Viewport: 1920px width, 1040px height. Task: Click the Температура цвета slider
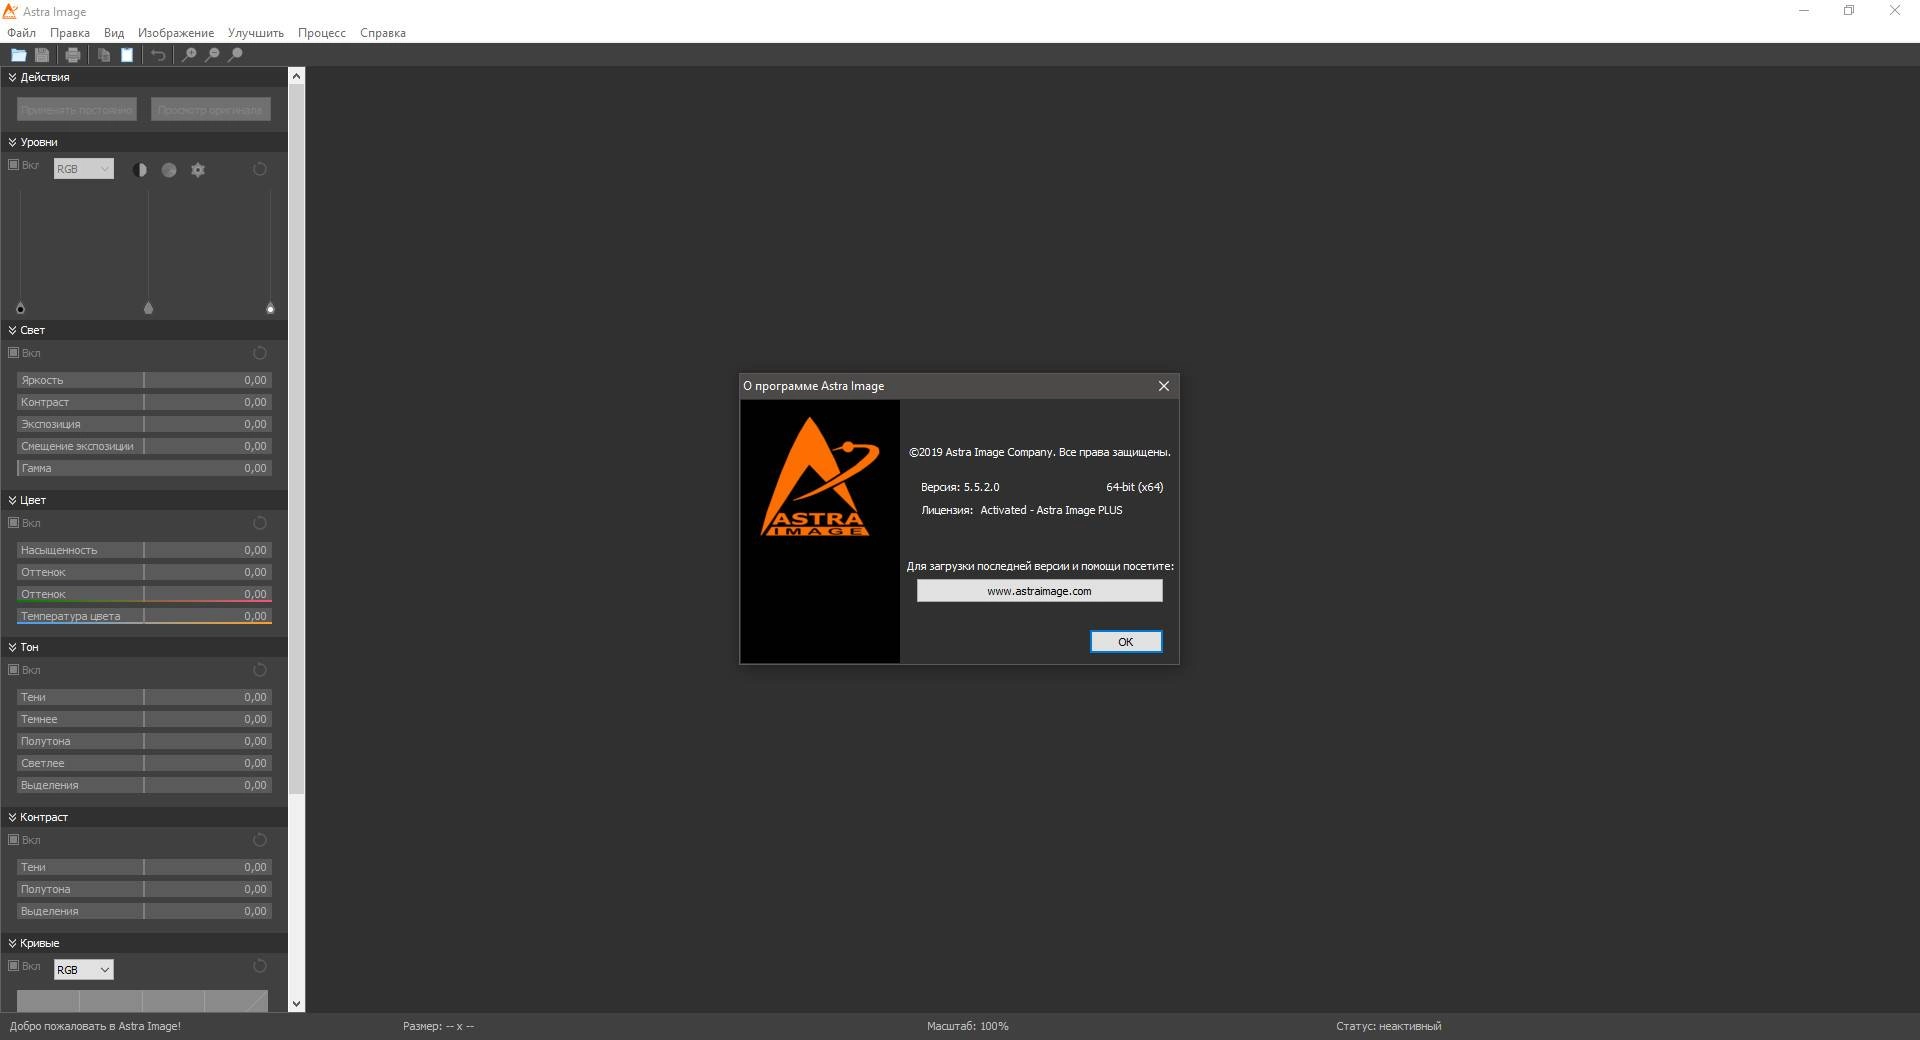pyautogui.click(x=144, y=616)
